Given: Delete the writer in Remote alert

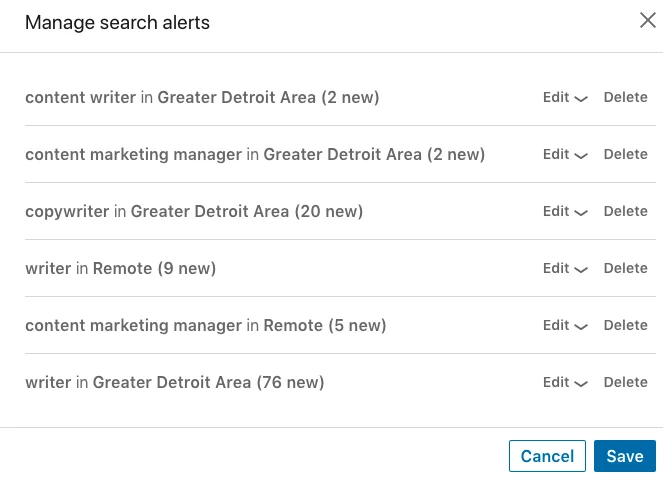Looking at the screenshot, I should [x=625, y=268].
